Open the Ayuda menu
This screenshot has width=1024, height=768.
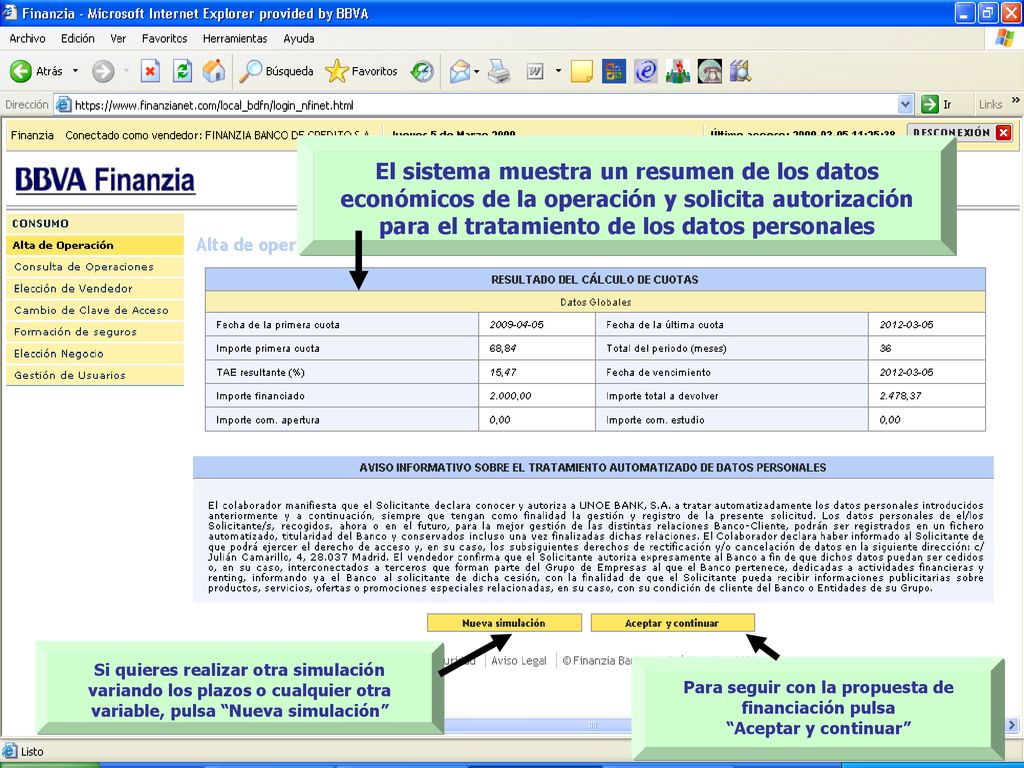[298, 39]
